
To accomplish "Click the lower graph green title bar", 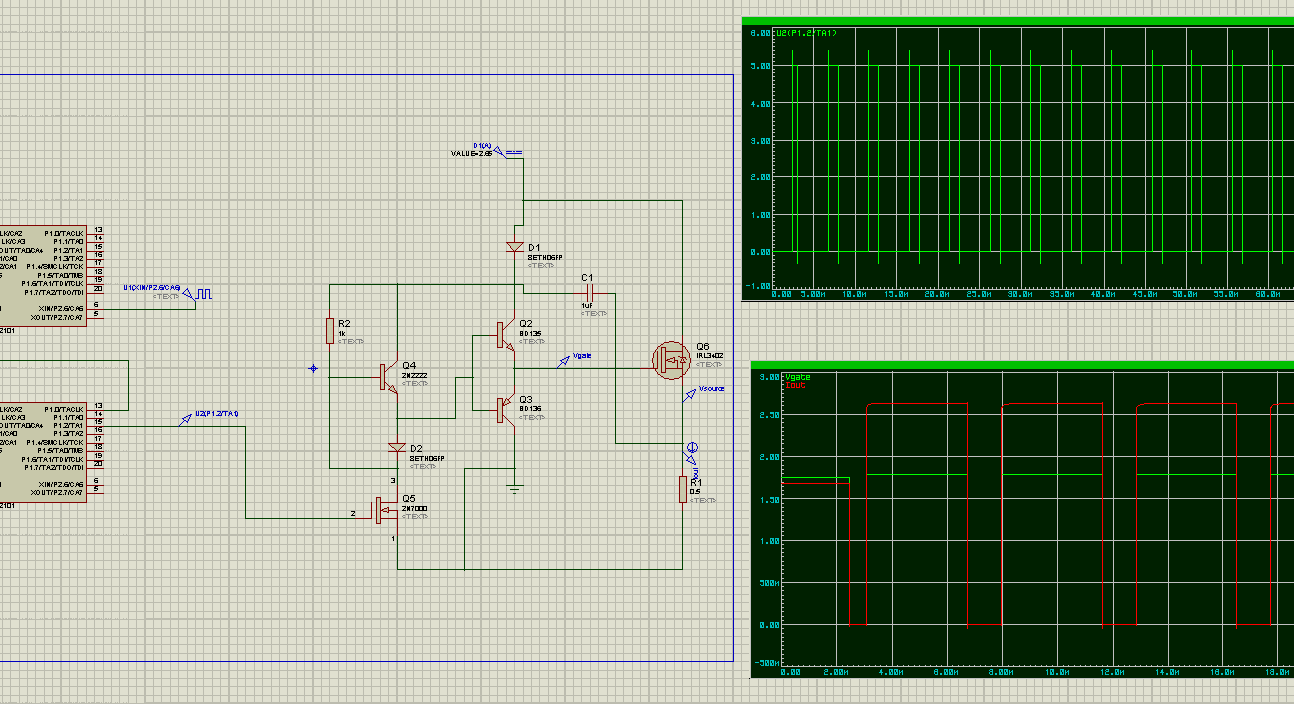I will coord(1022,366).
